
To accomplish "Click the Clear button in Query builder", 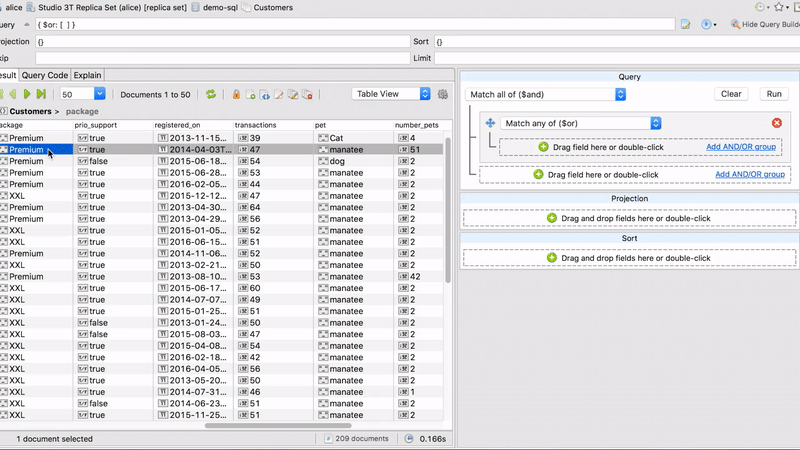I will (x=731, y=94).
